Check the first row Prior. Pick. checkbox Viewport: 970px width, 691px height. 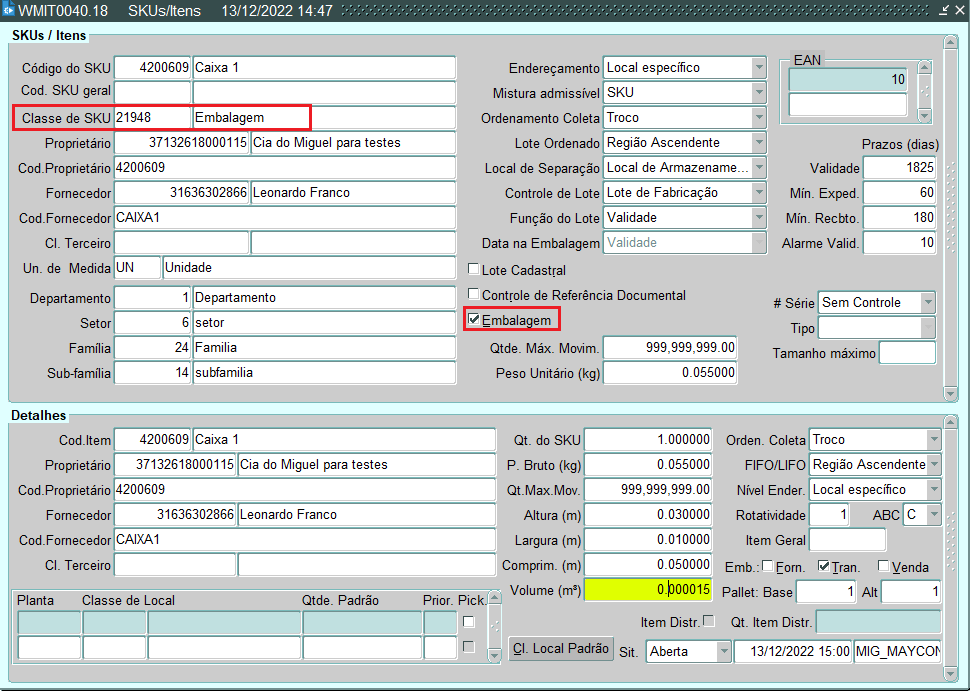pyautogui.click(x=469, y=622)
